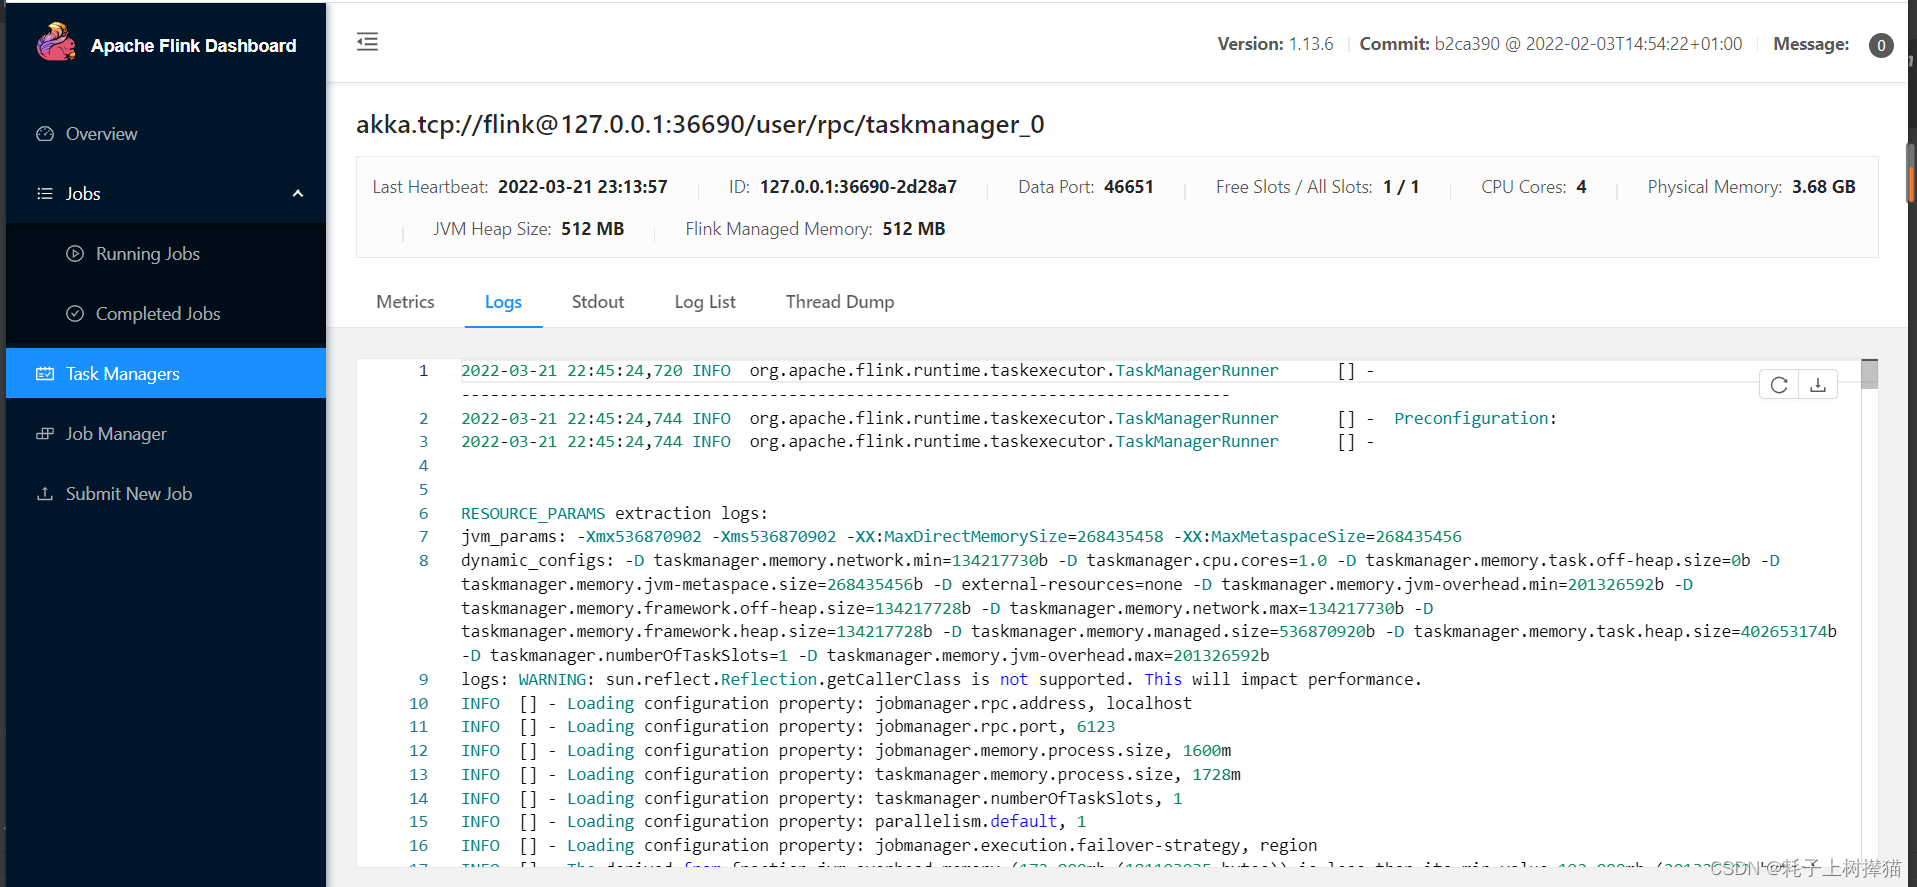Select the Logs tab
The width and height of the screenshot is (1917, 887).
[x=503, y=302]
